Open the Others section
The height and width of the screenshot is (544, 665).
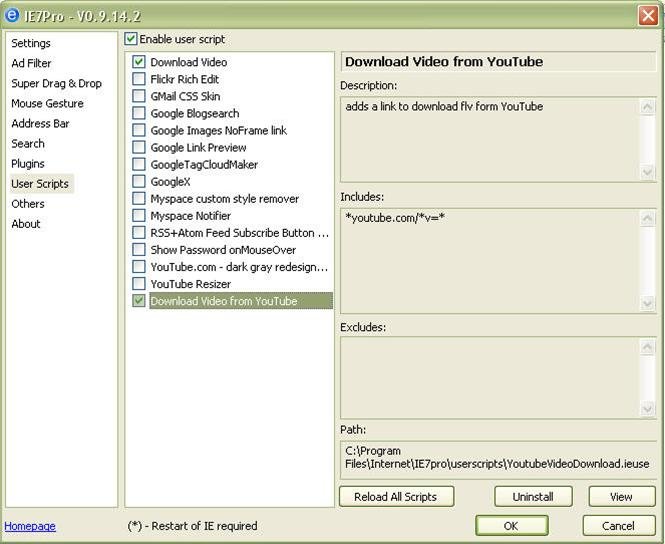28,204
